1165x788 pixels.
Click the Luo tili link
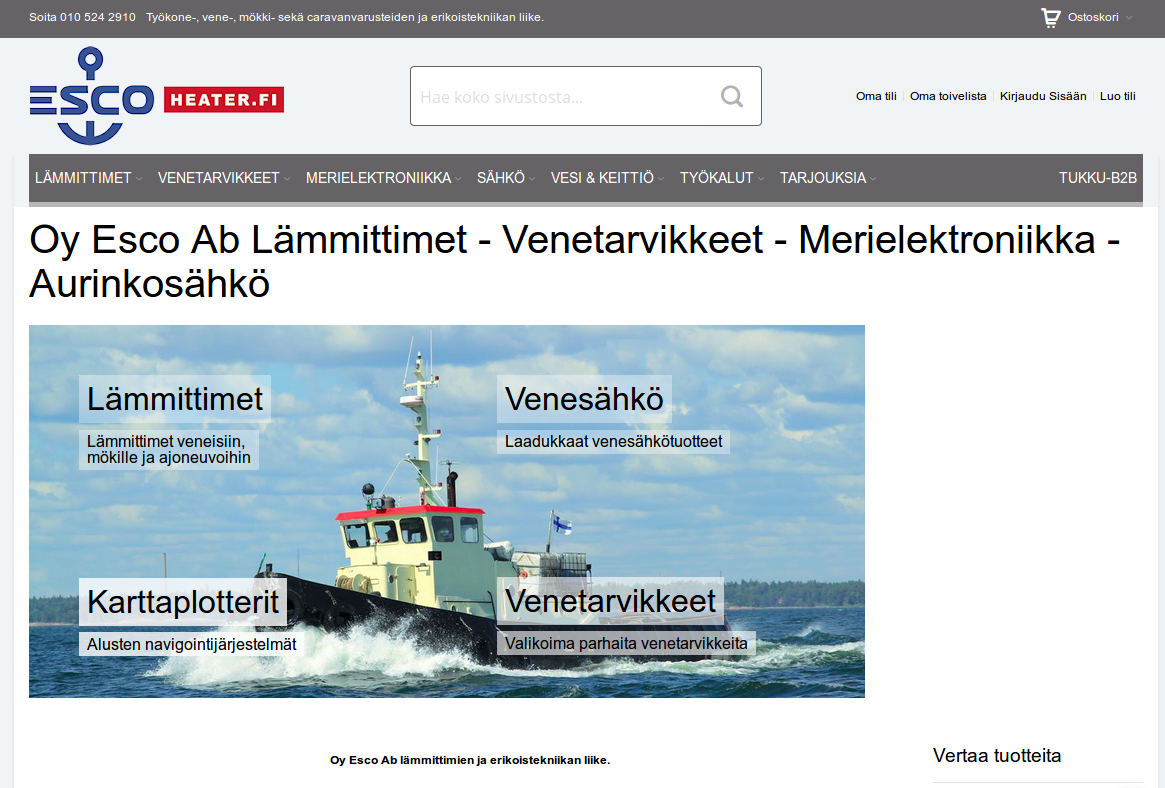(x=1117, y=96)
